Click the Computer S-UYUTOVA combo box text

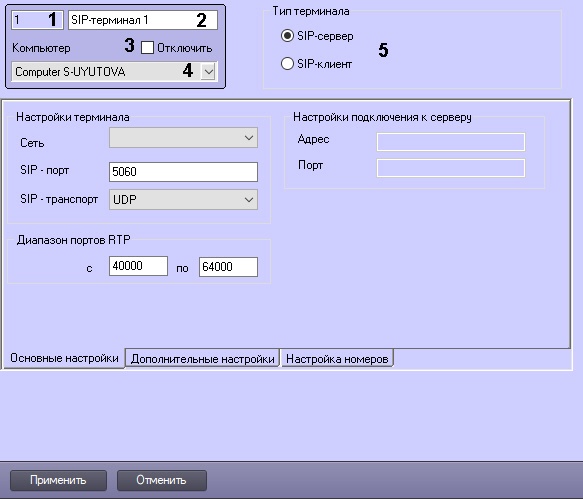coord(70,72)
